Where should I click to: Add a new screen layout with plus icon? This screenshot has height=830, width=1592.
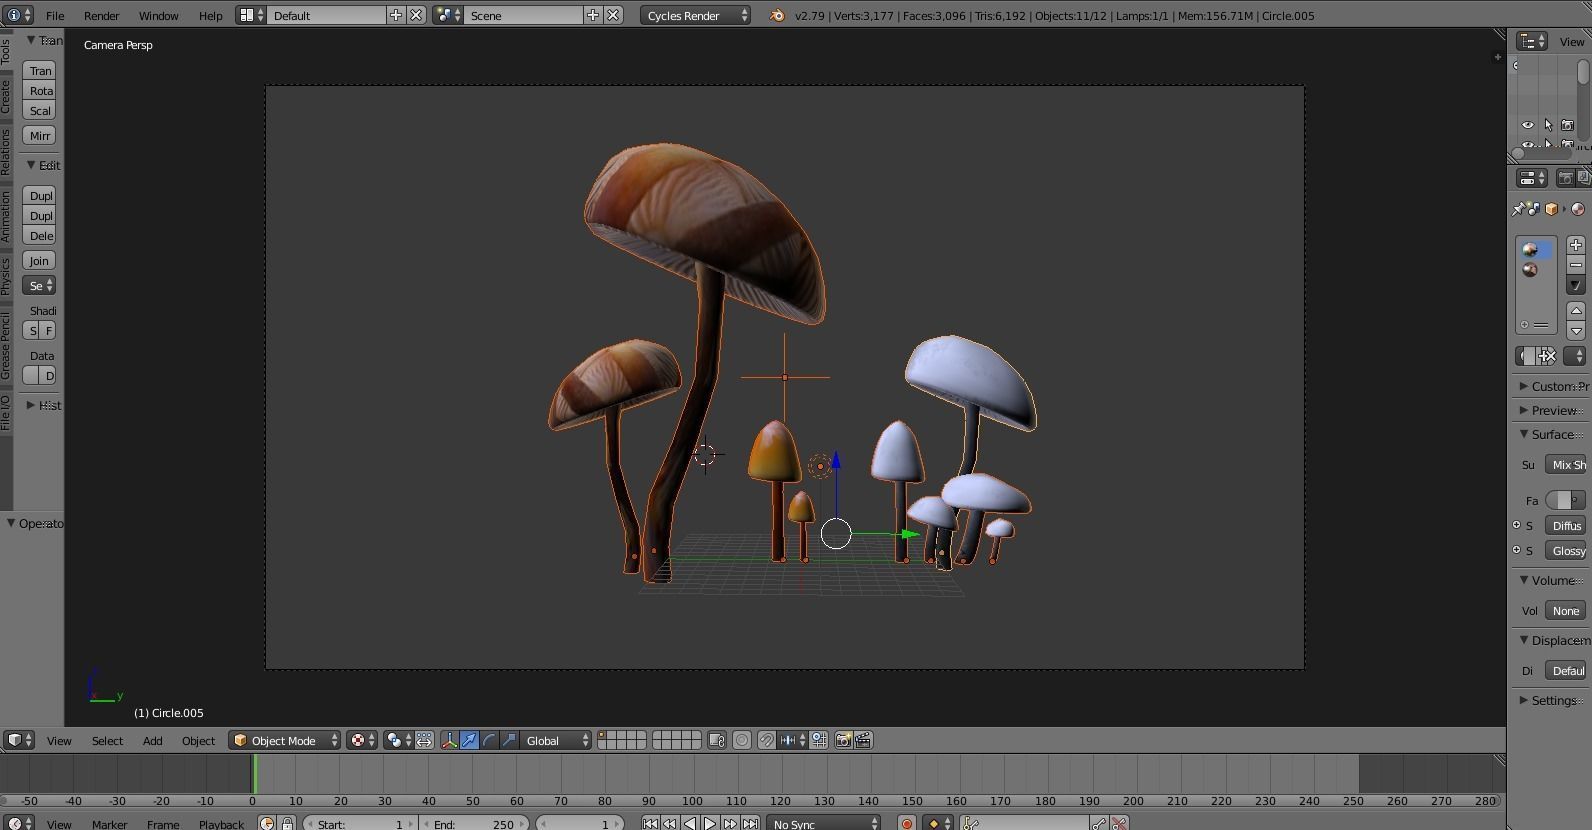click(396, 15)
